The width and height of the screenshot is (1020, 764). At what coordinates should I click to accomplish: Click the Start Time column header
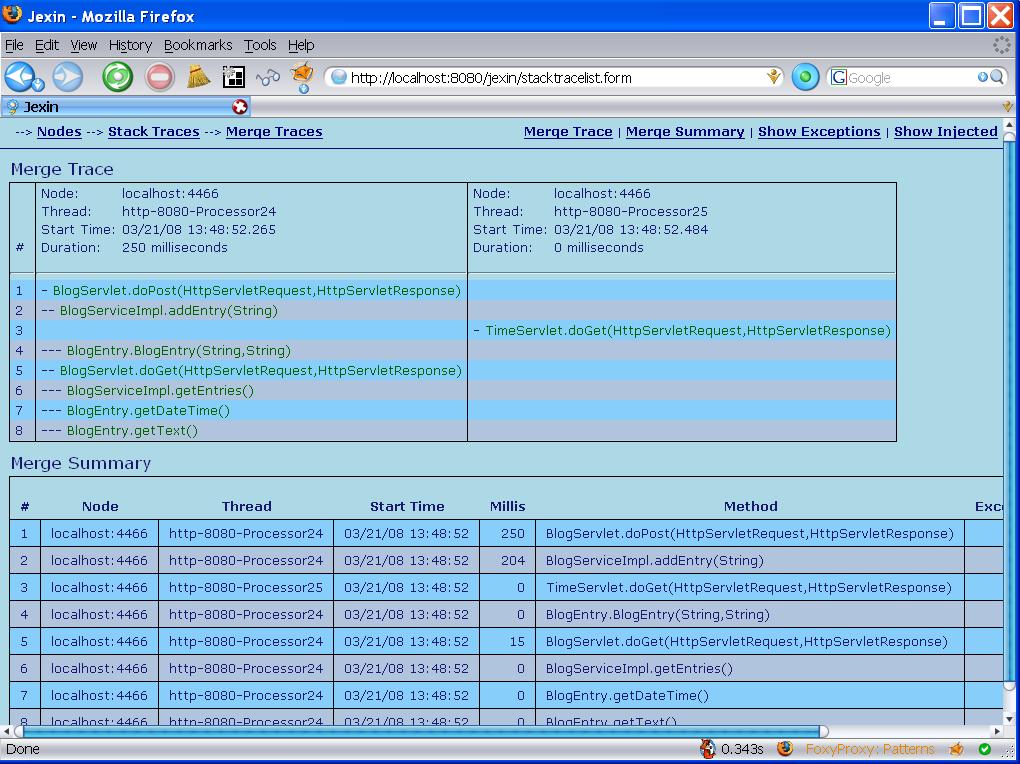pos(407,506)
